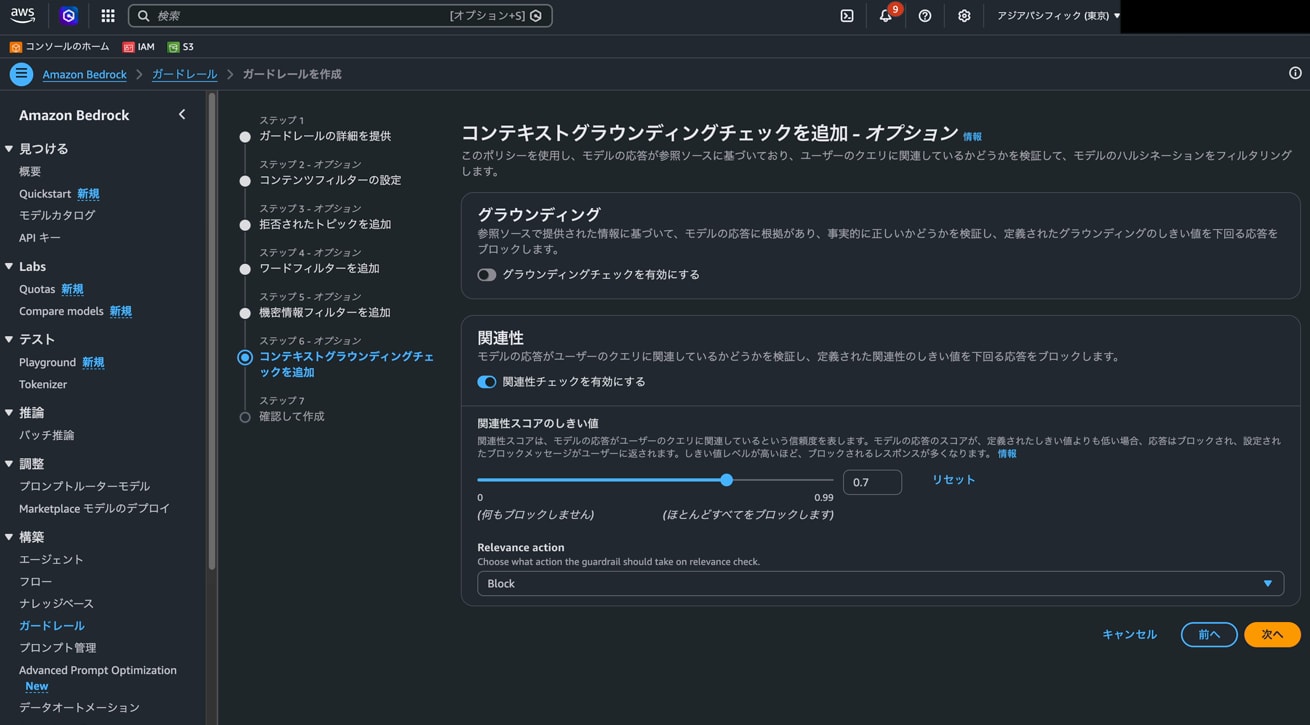The image size is (1310, 725).
Task: Open the ガードレール breadcrumb link
Action: tap(185, 75)
